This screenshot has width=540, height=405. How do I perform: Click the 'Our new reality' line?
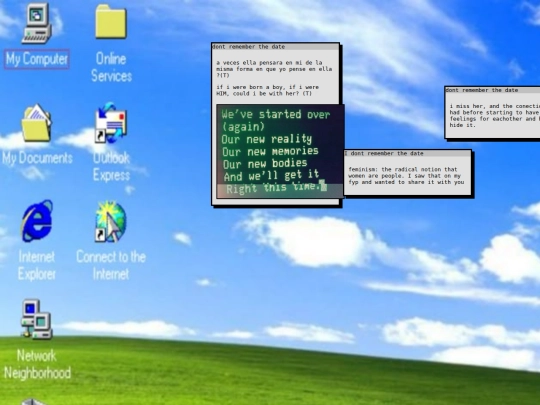(x=267, y=139)
